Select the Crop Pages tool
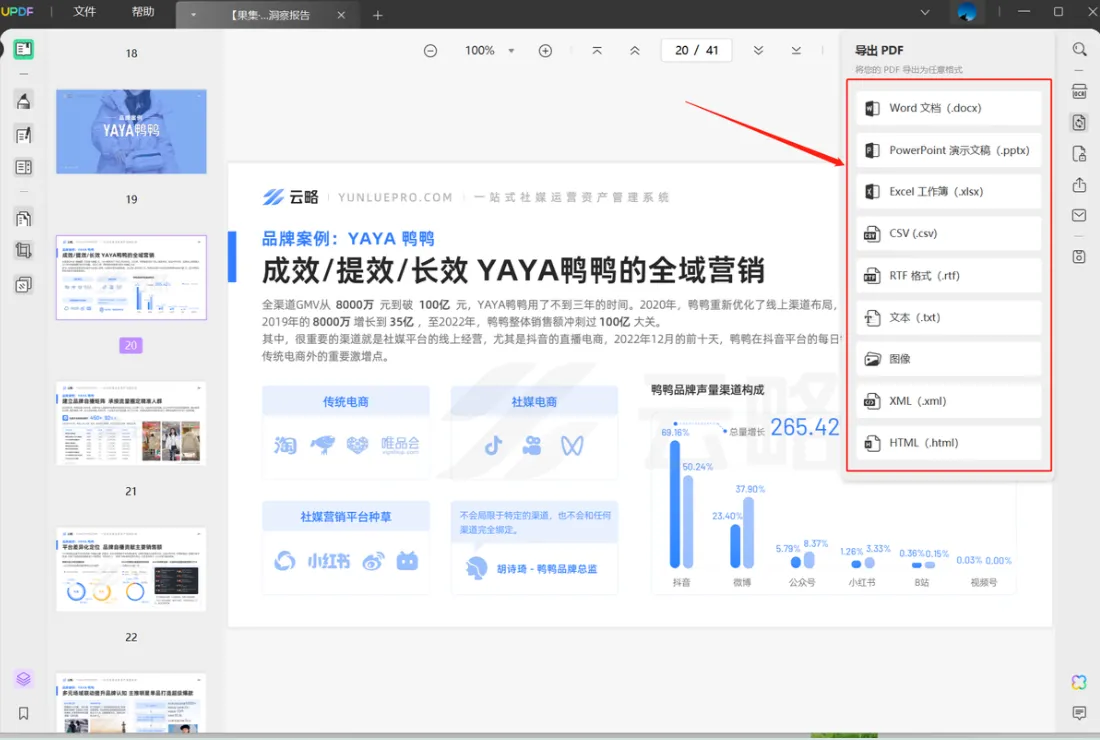1100x740 pixels. click(x=23, y=250)
